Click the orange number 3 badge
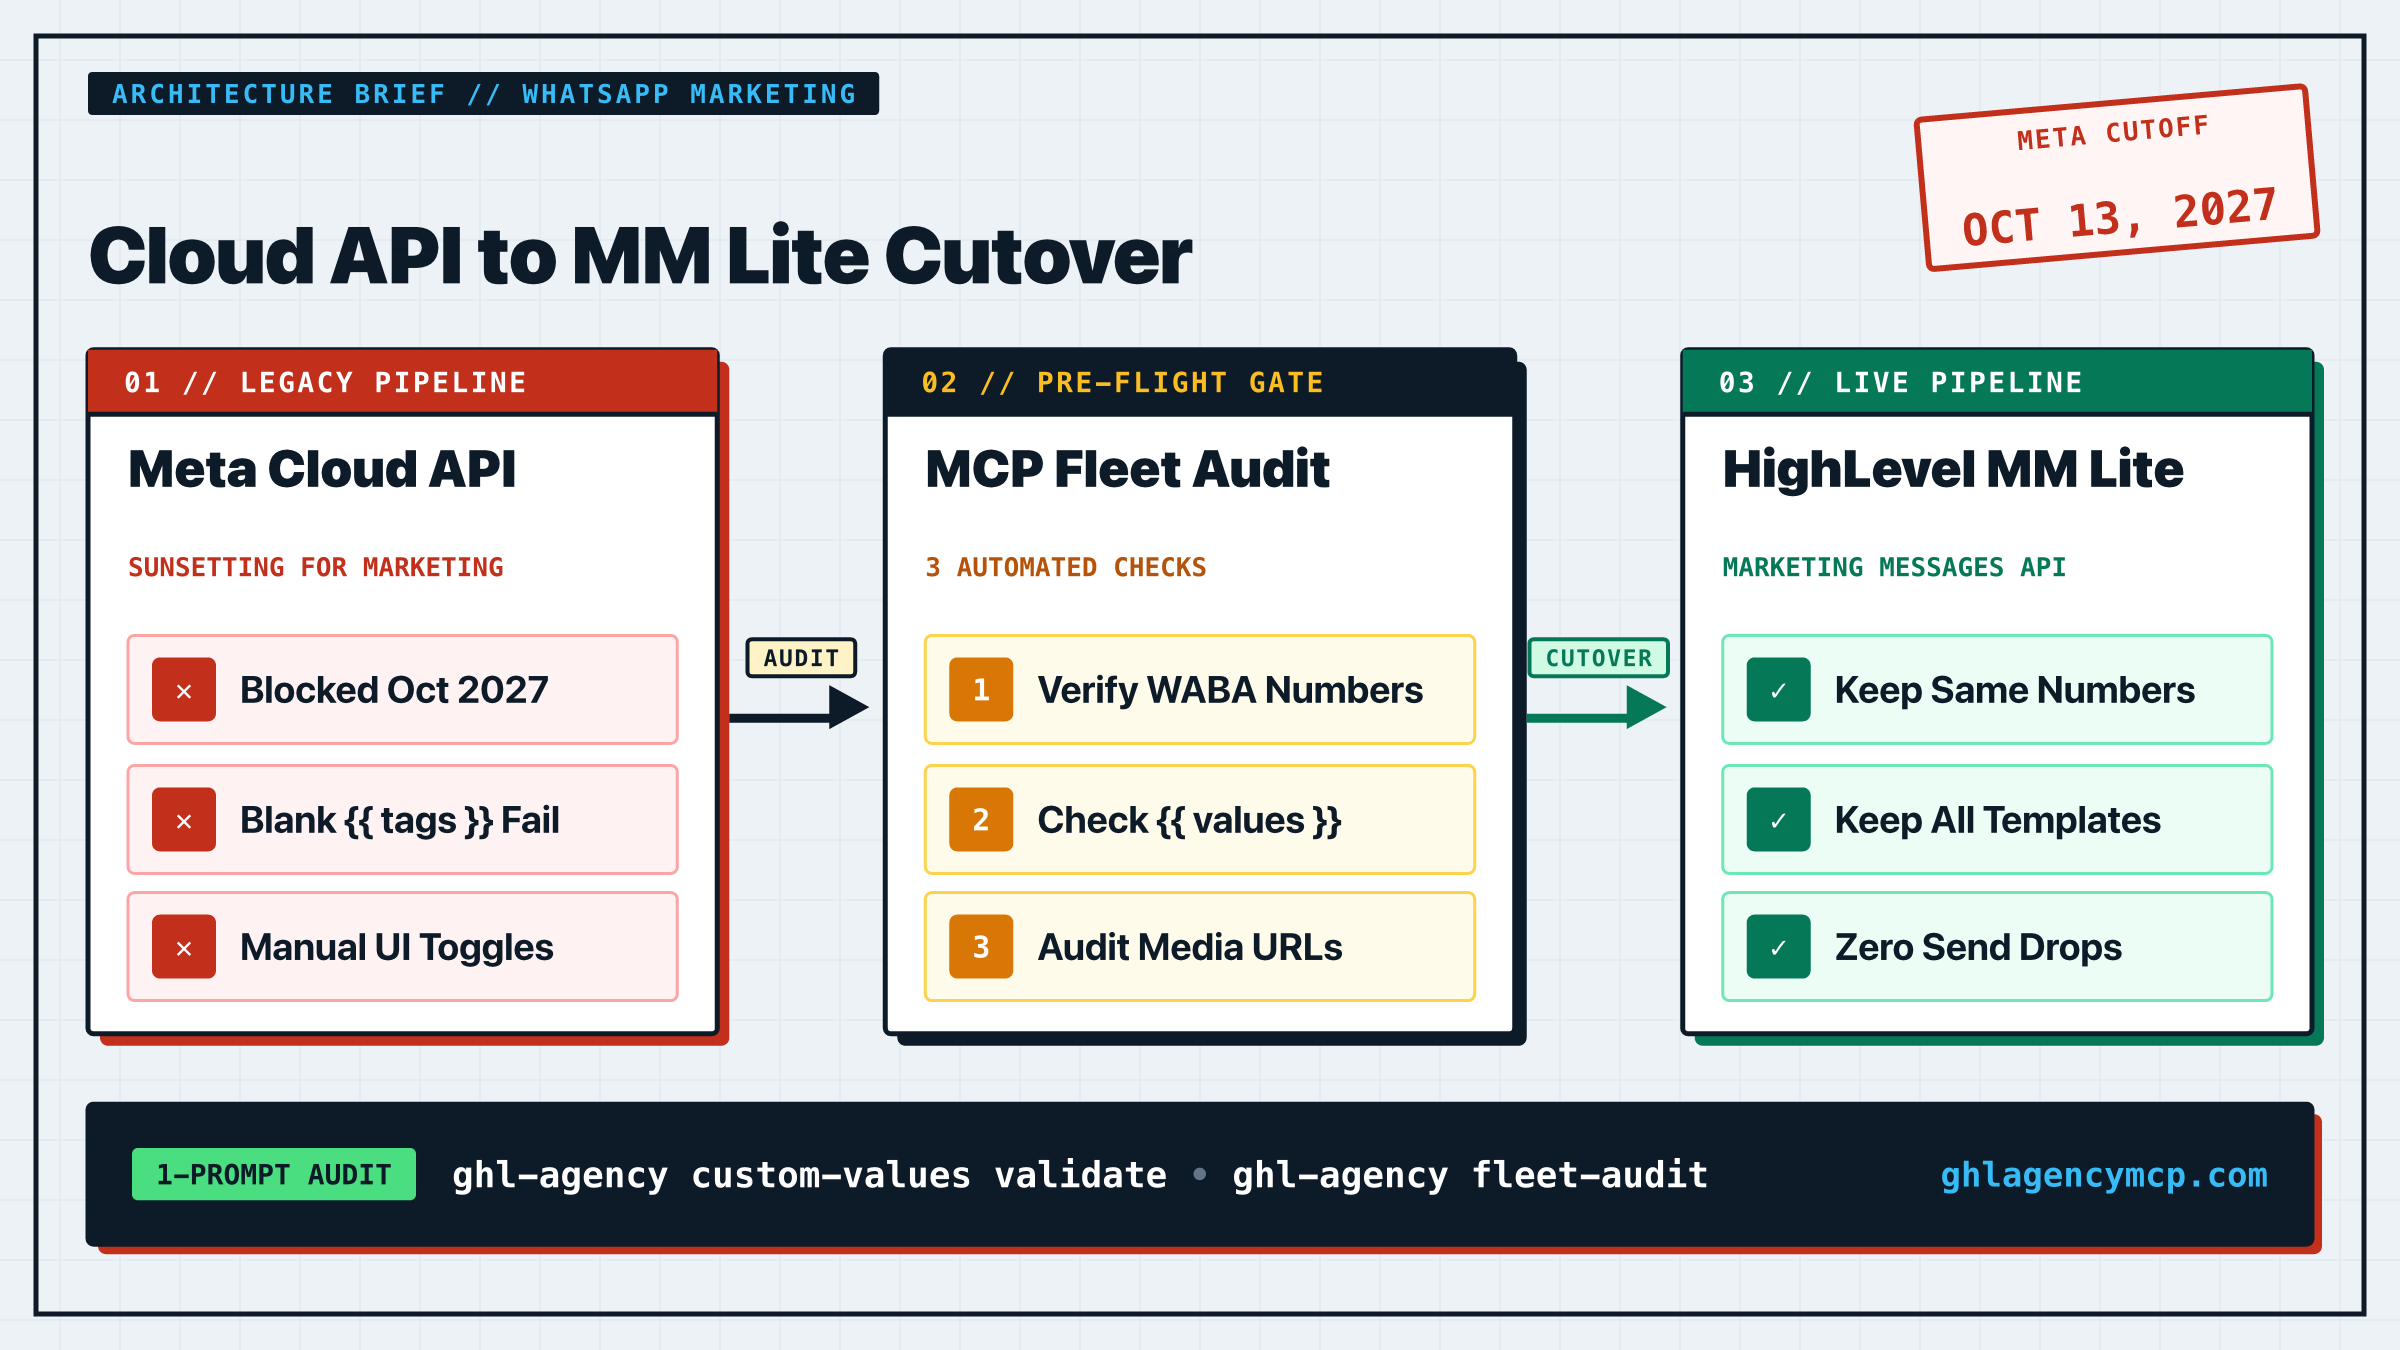The height and width of the screenshot is (1350, 2400). click(x=981, y=947)
